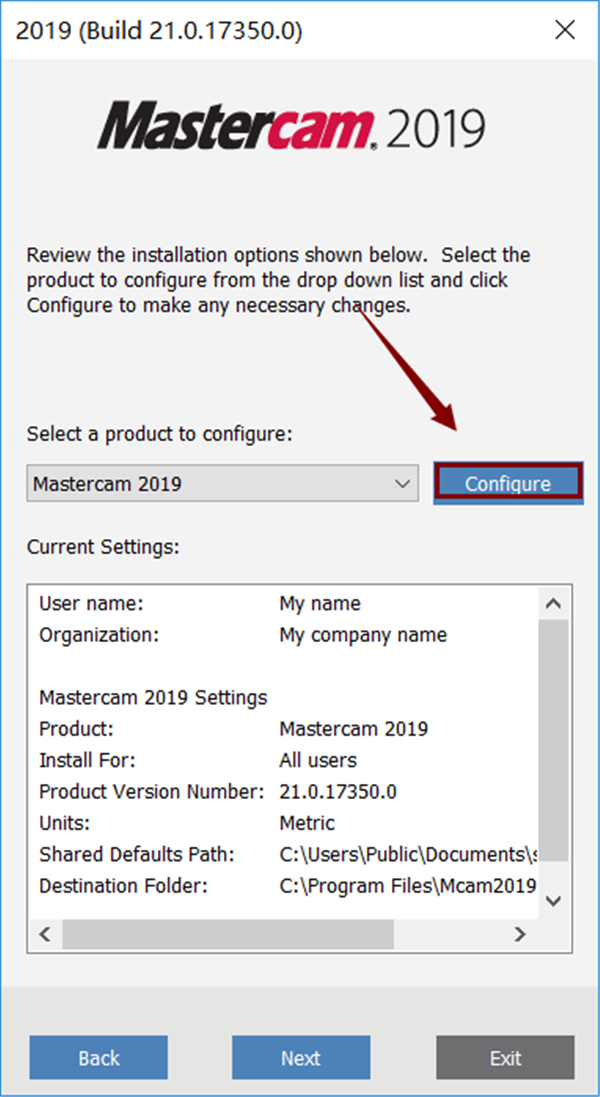
Task: Click the Shared Defaults Path value
Action: click(408, 854)
